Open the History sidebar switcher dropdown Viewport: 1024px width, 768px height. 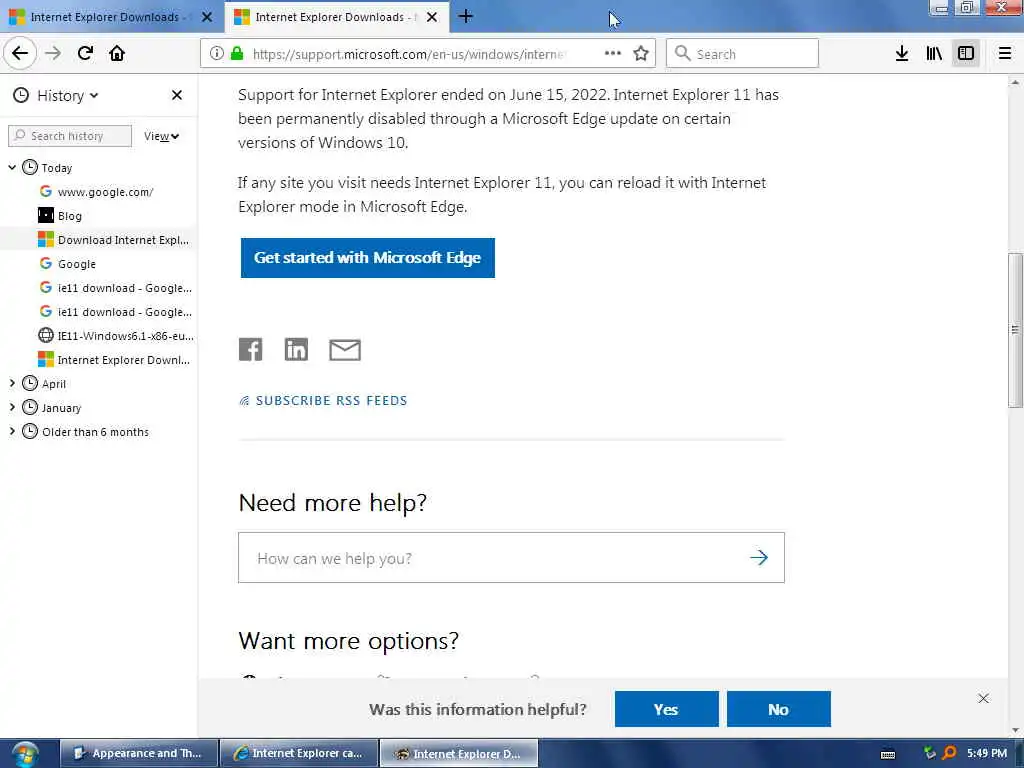tap(56, 95)
